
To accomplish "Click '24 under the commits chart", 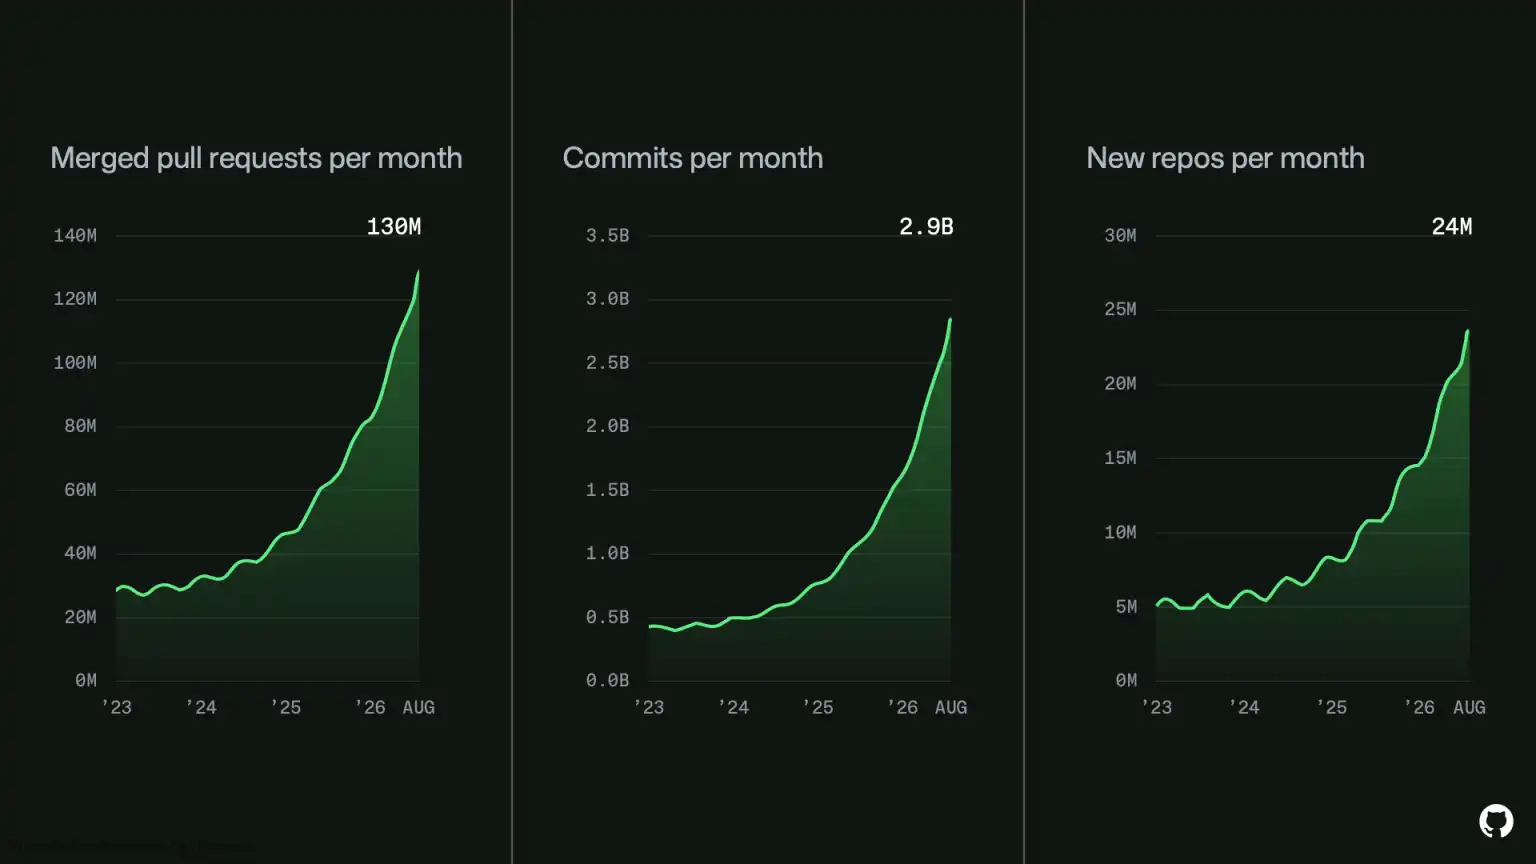I will click(x=733, y=707).
